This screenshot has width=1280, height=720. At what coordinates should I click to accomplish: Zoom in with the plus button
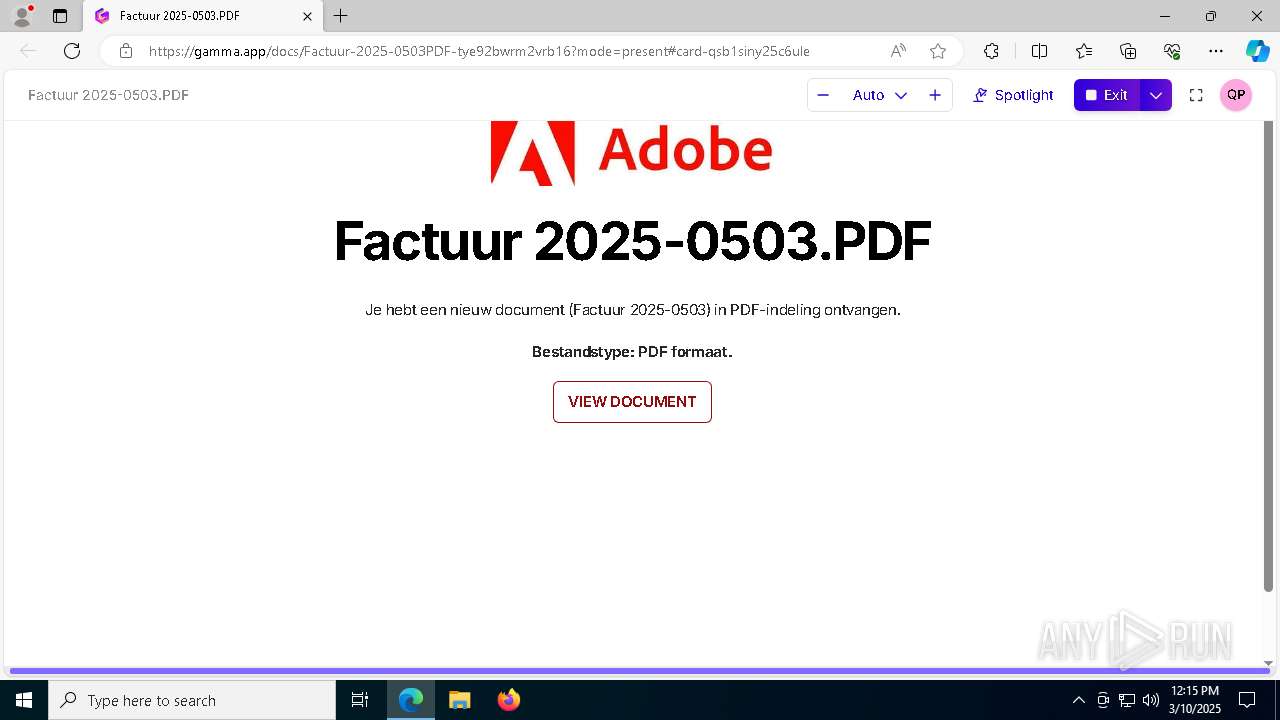click(935, 95)
